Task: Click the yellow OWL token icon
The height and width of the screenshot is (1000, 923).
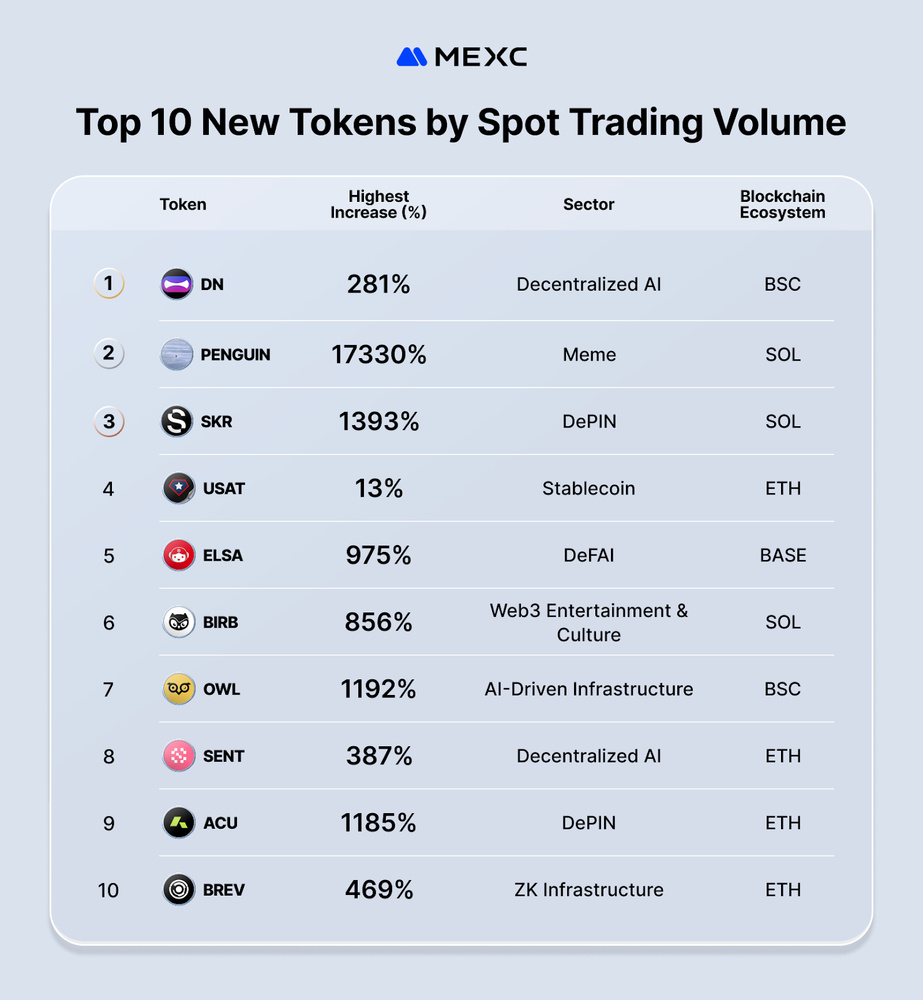Action: pyautogui.click(x=179, y=690)
